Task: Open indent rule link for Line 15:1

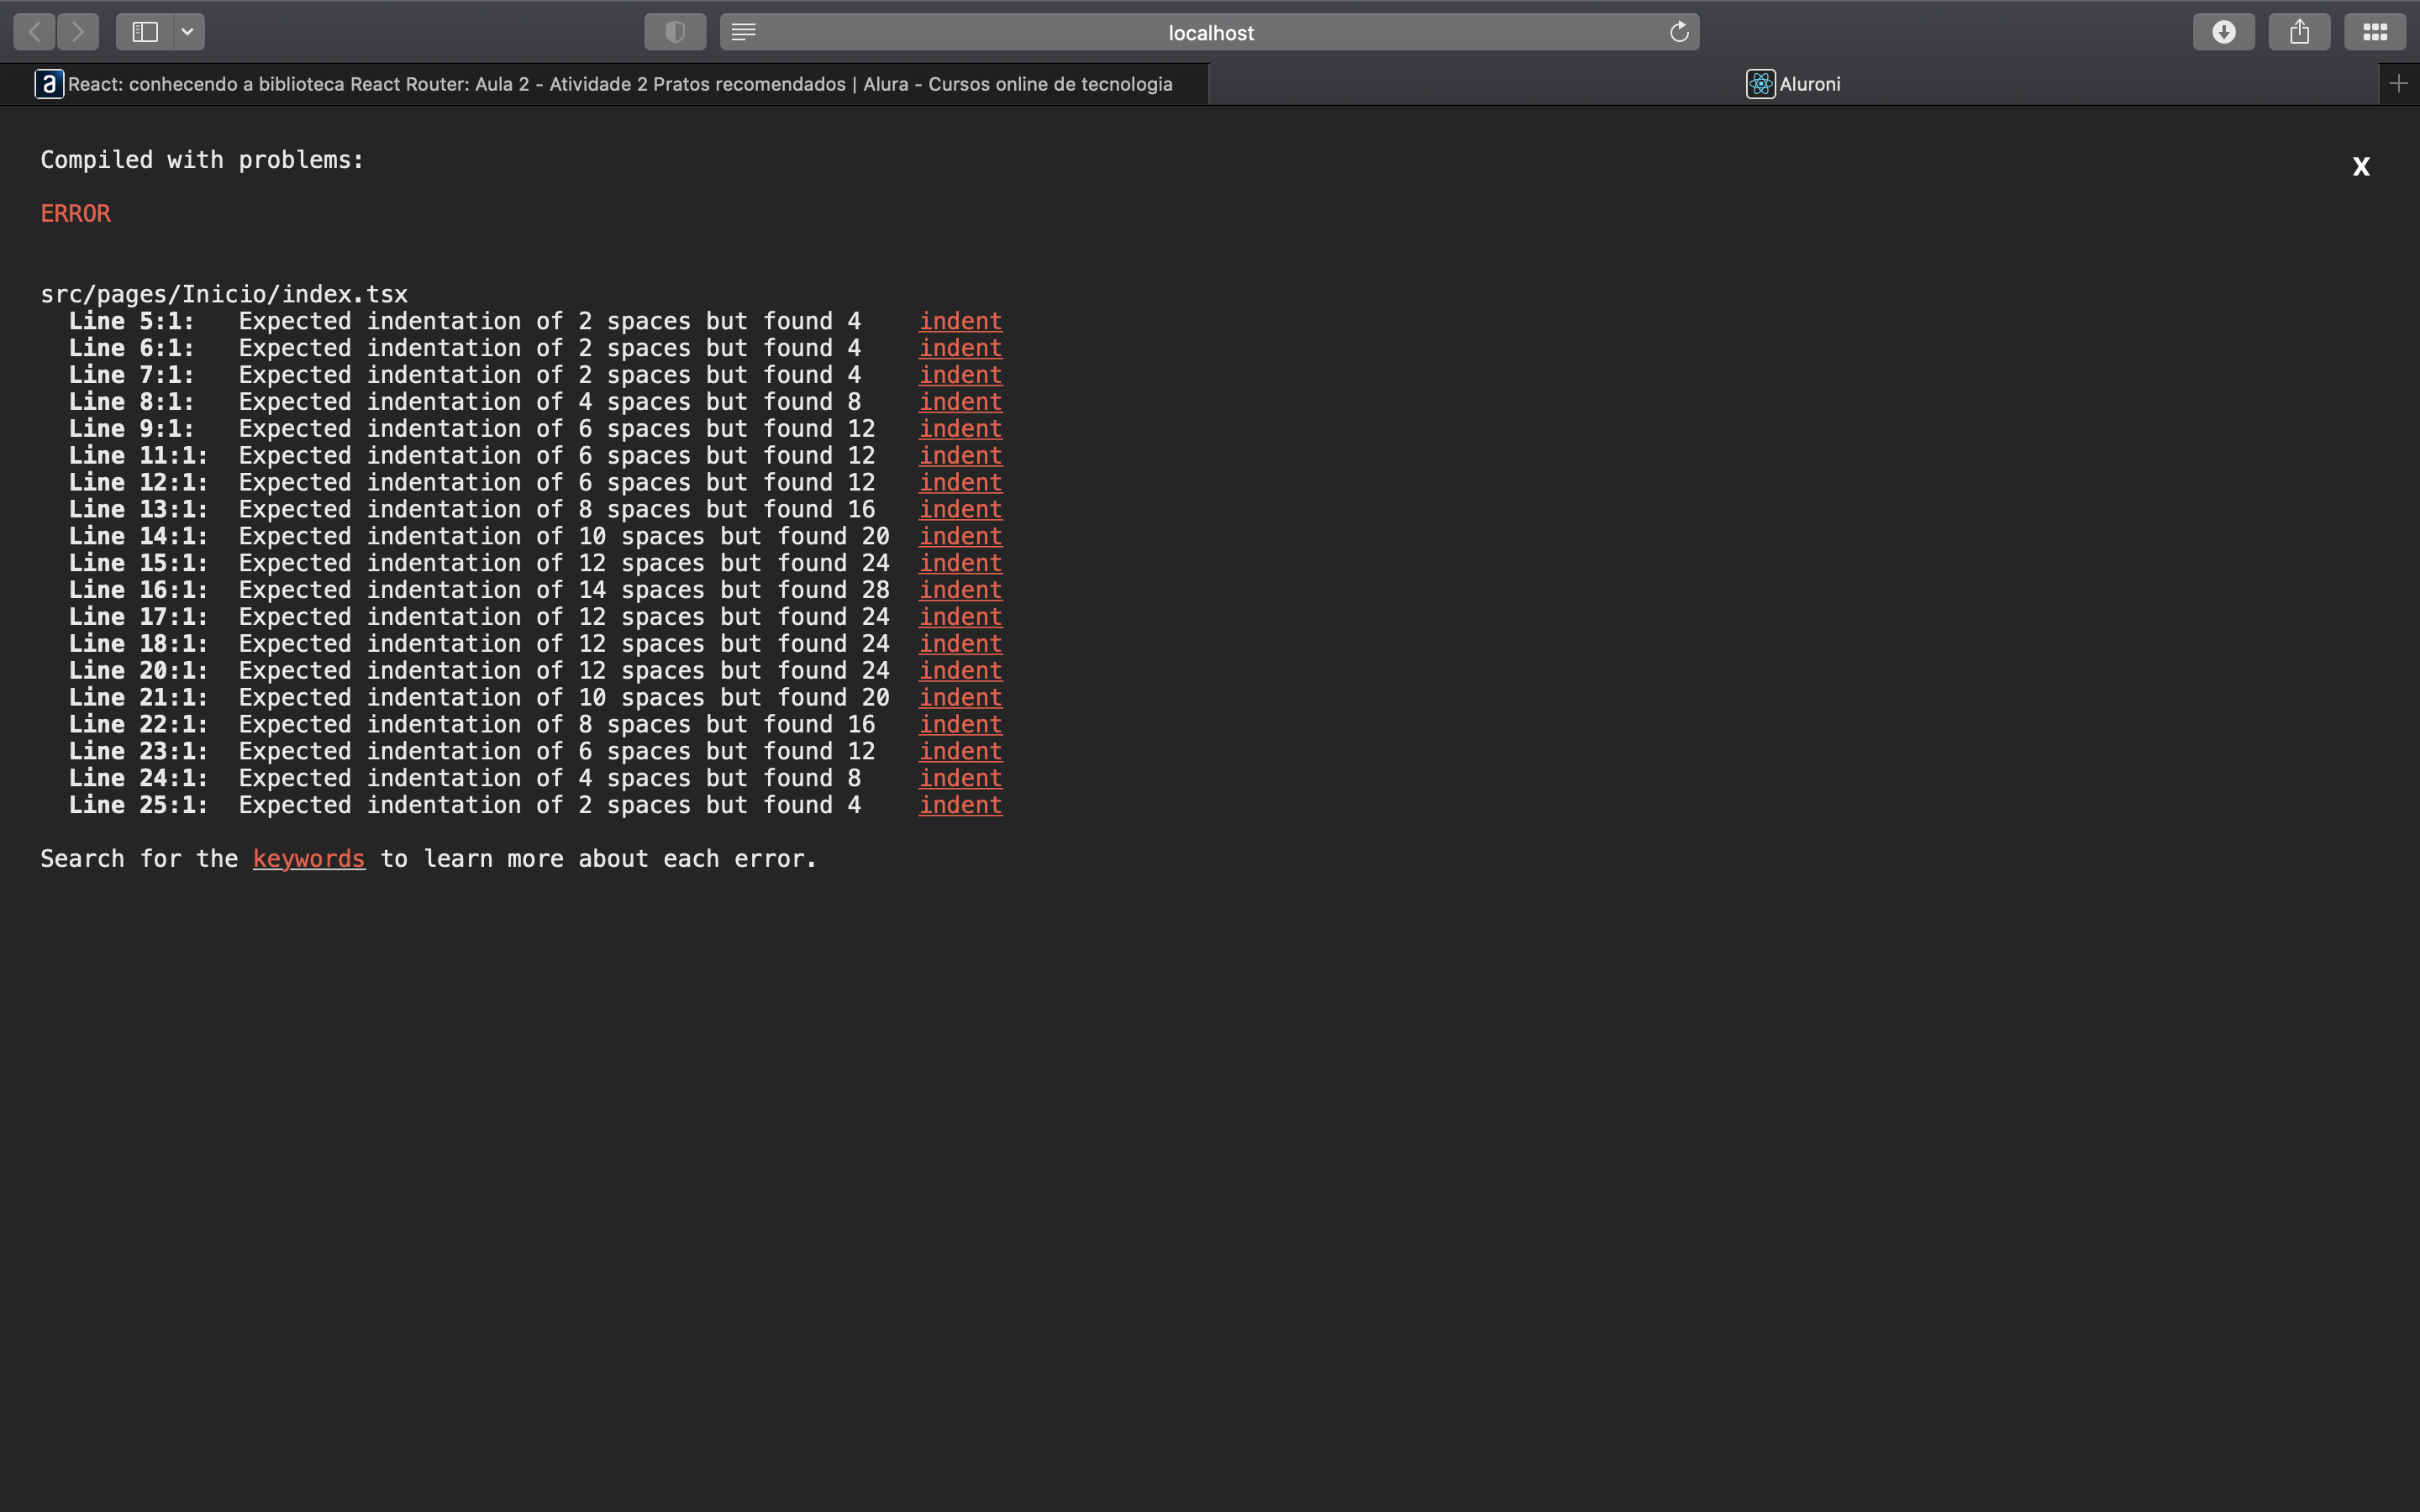Action: pyautogui.click(x=960, y=563)
